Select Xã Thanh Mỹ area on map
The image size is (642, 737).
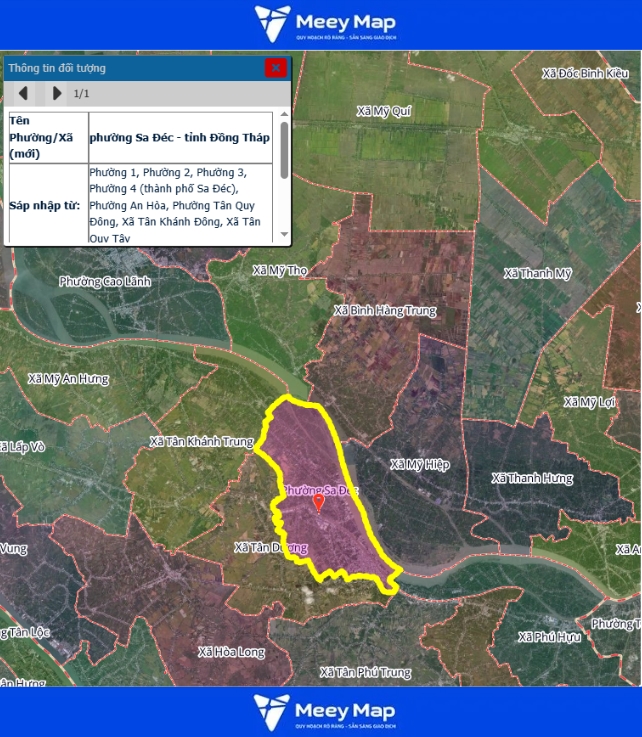click(x=538, y=273)
